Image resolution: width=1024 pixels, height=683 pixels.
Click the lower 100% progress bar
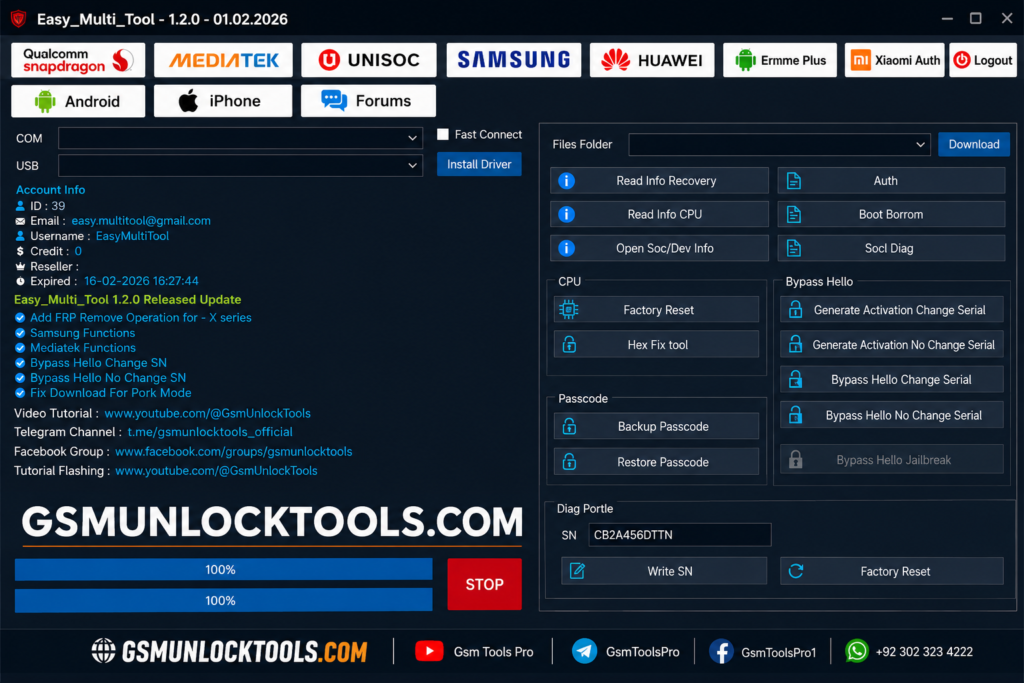tap(223, 600)
